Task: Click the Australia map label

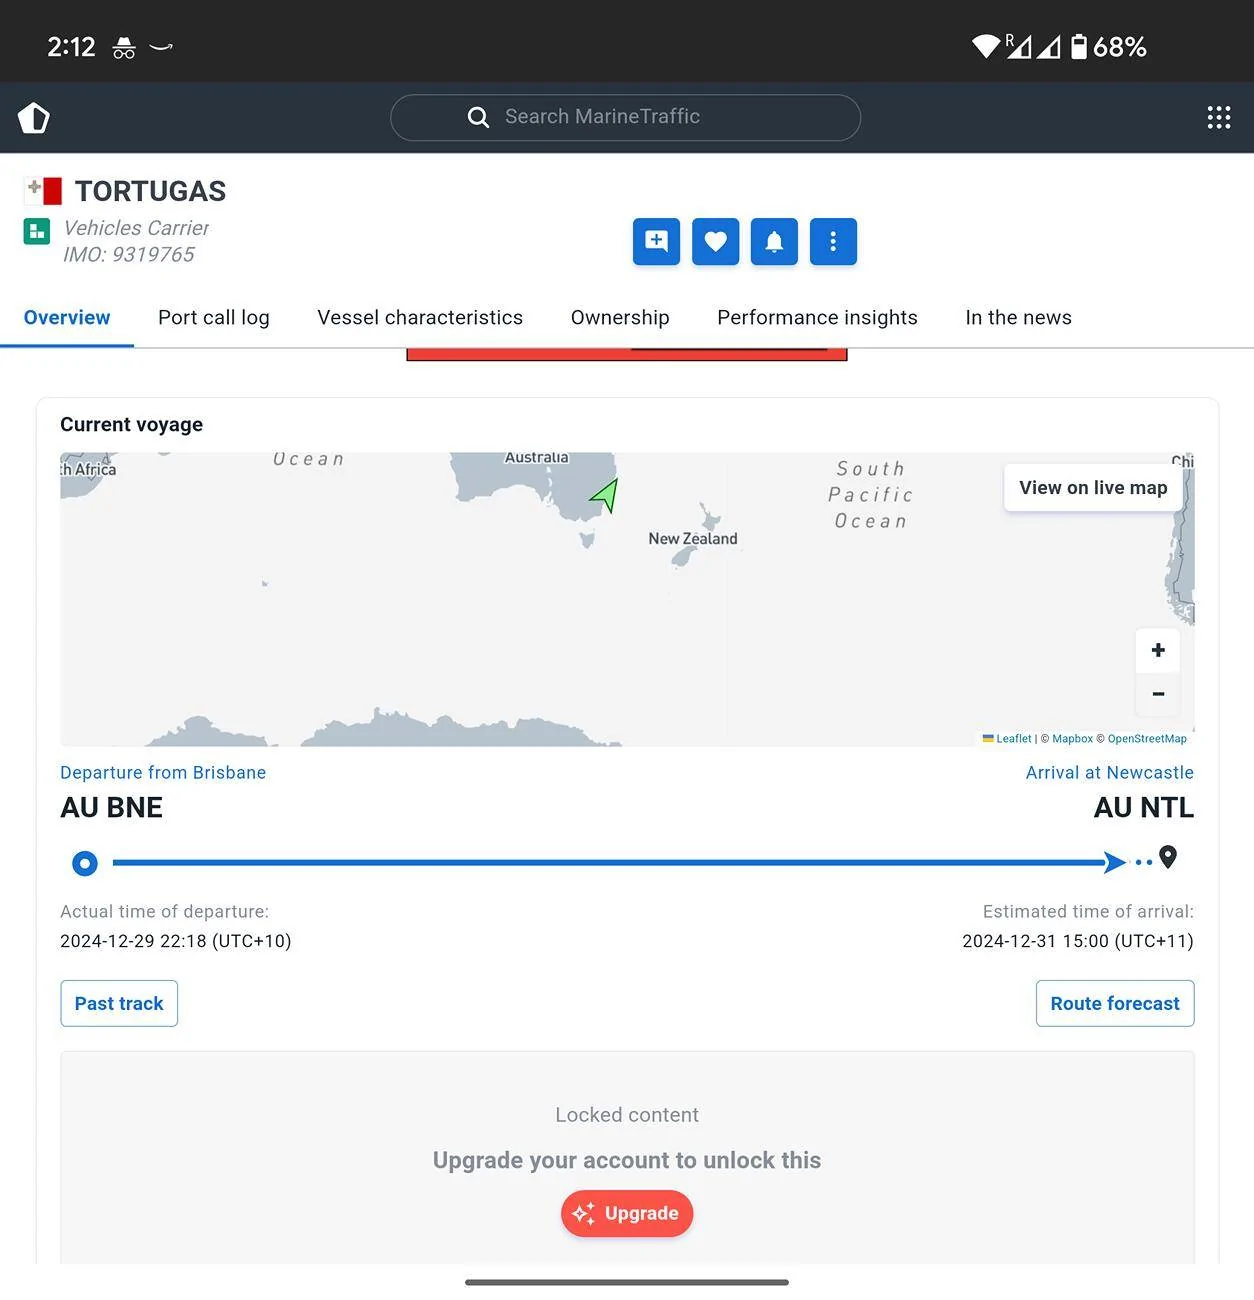Action: [537, 457]
